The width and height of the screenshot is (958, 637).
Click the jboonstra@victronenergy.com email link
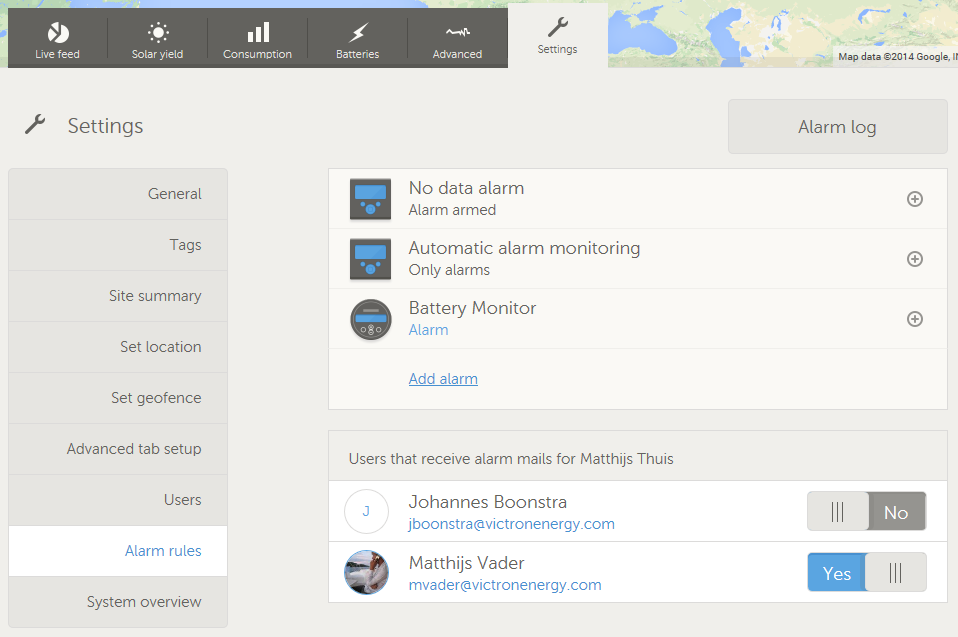point(511,524)
